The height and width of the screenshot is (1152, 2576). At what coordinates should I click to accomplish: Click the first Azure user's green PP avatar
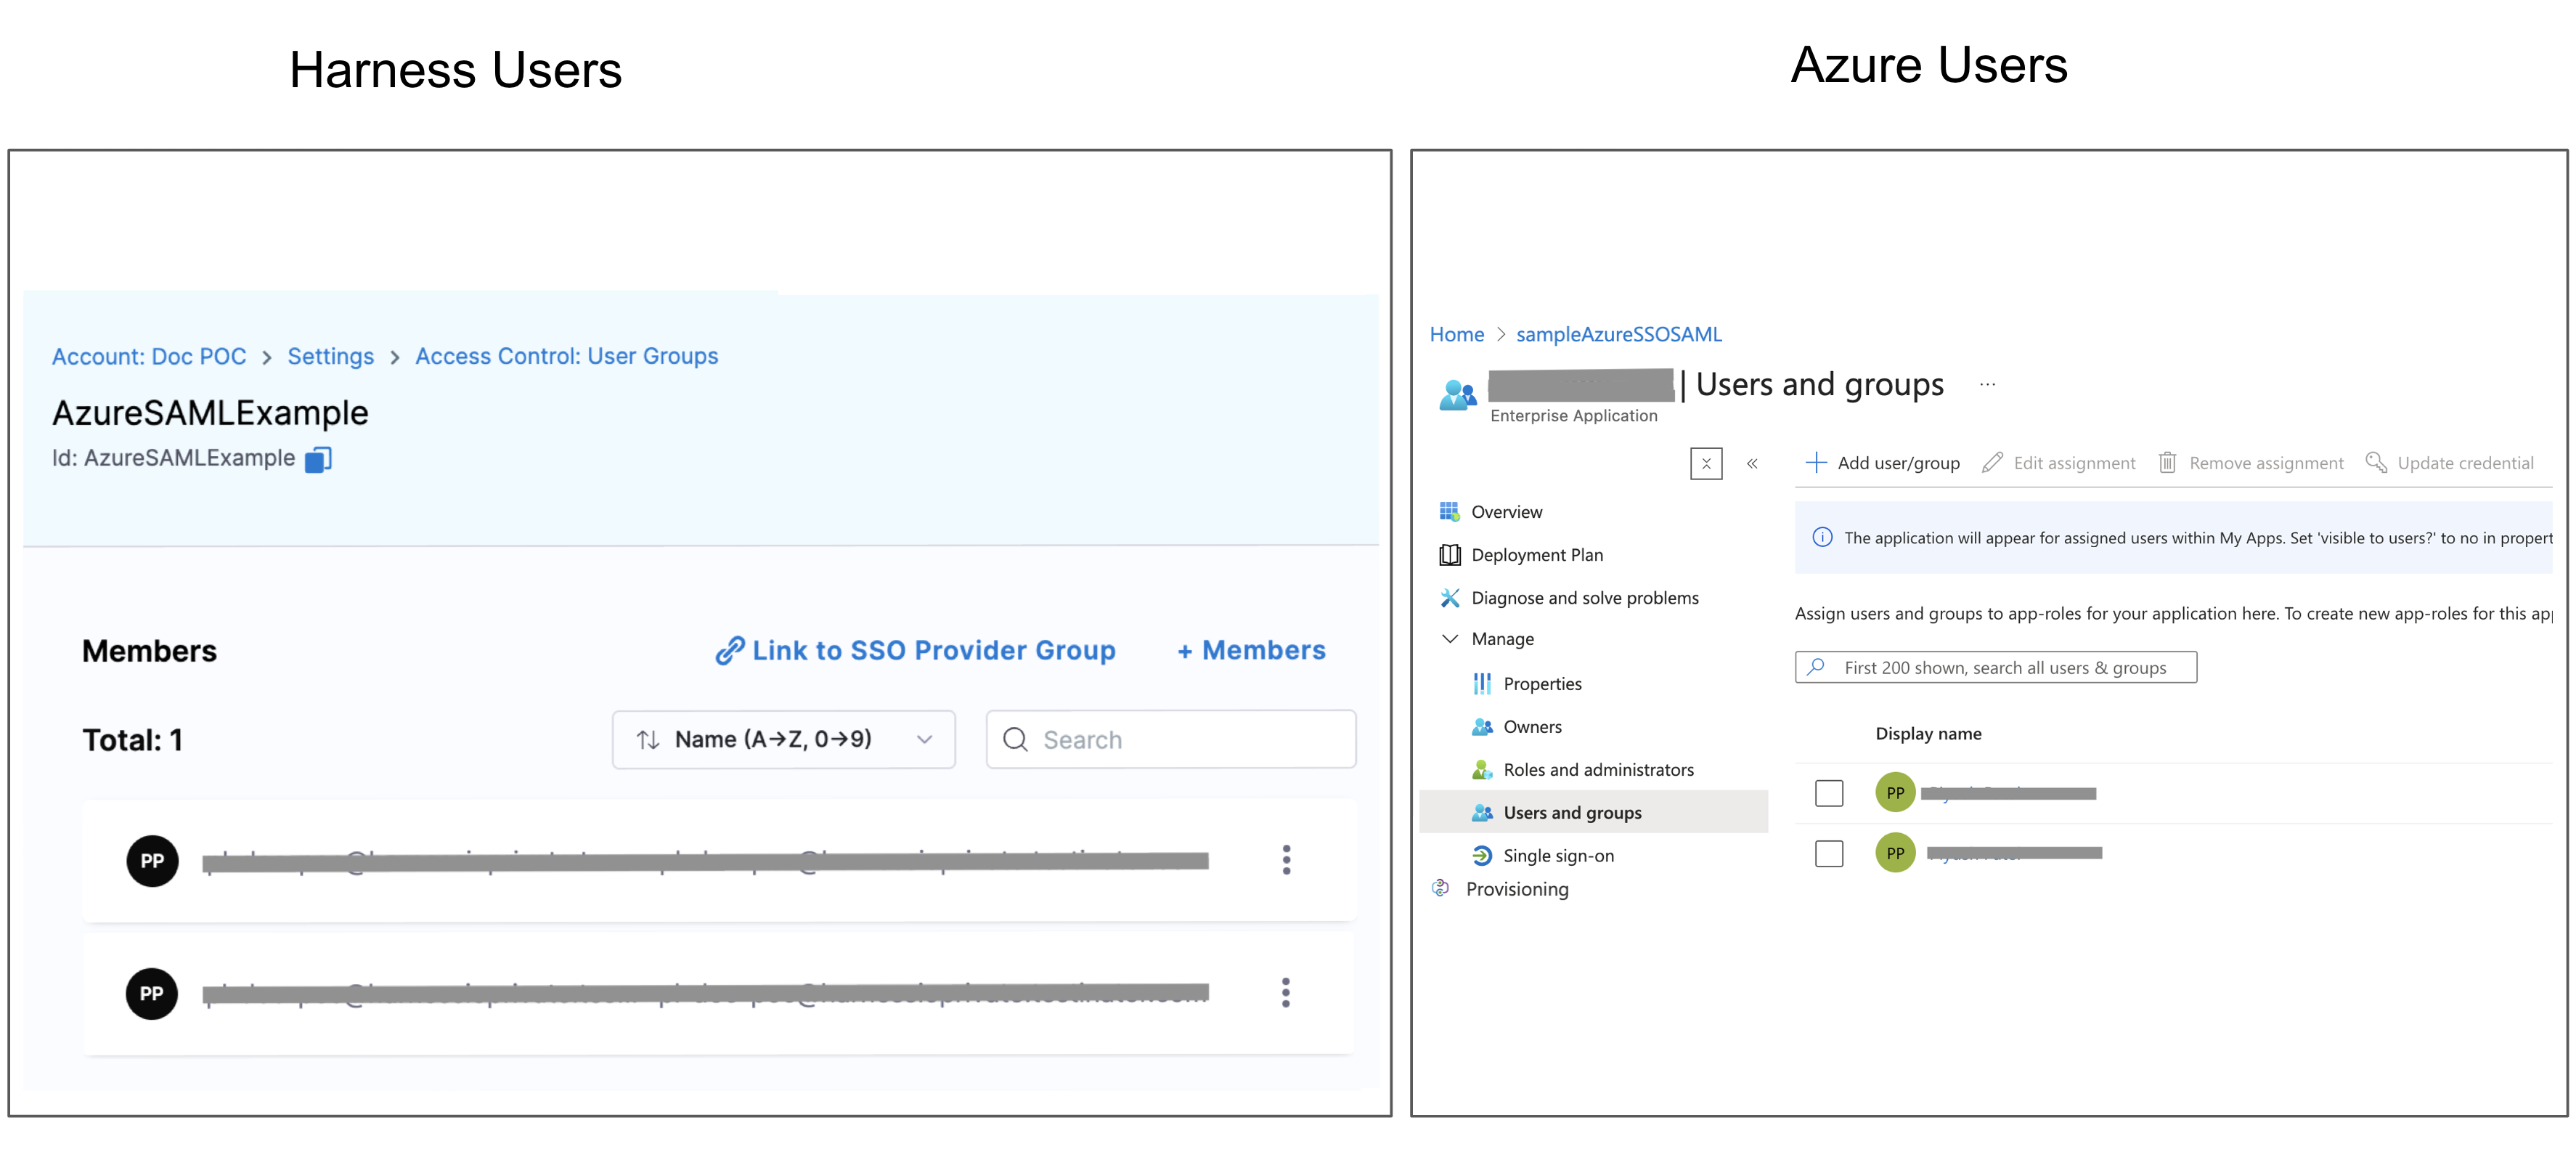point(1895,793)
